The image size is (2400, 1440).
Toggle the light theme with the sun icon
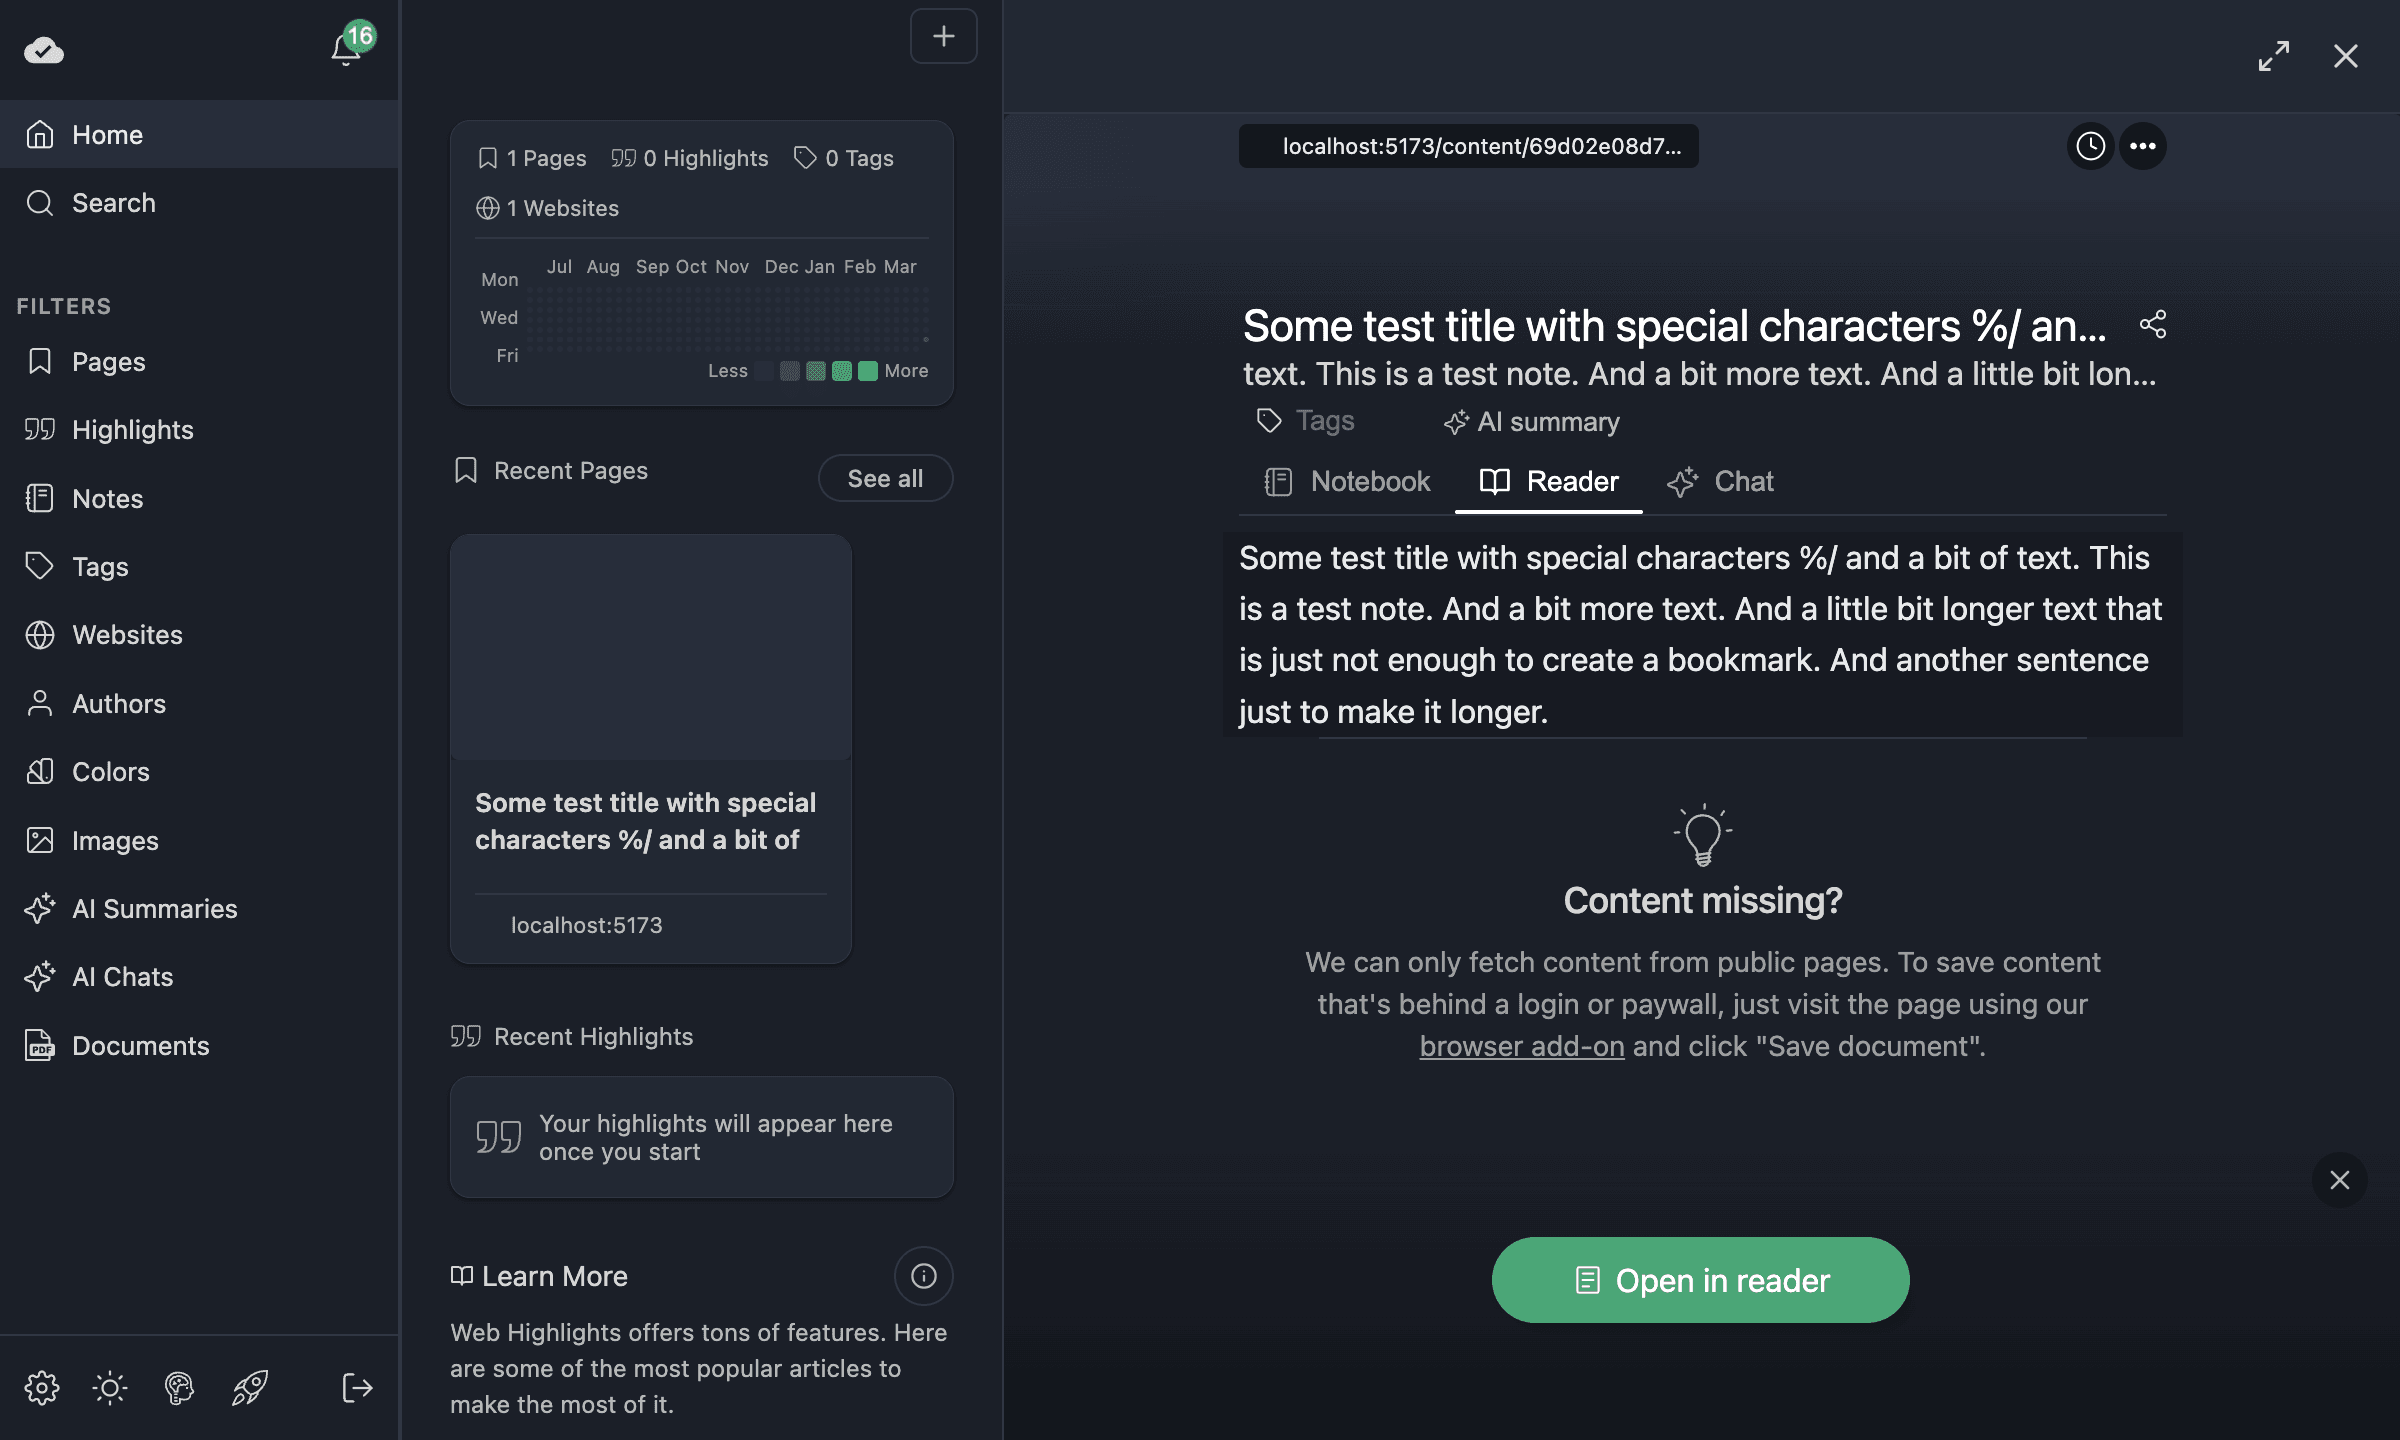tap(109, 1388)
